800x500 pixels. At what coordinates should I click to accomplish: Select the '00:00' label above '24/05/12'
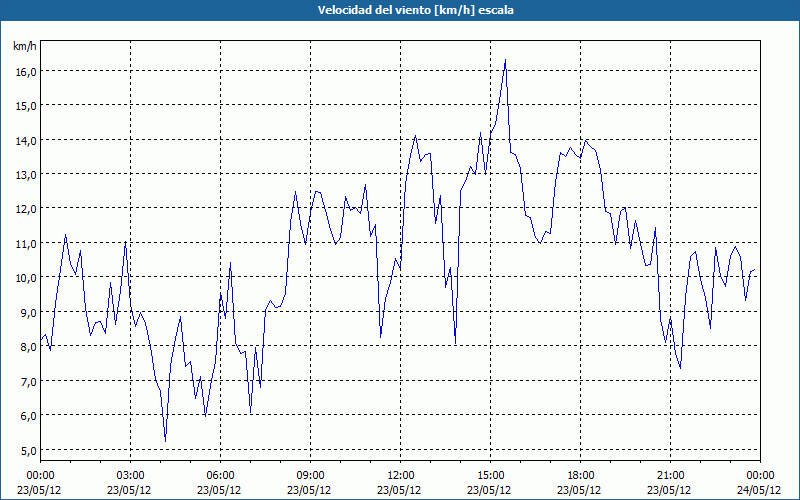pyautogui.click(x=761, y=476)
